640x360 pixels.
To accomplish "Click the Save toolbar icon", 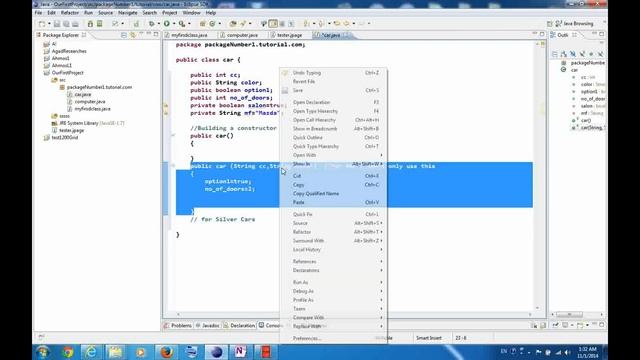I will tap(57, 24).
